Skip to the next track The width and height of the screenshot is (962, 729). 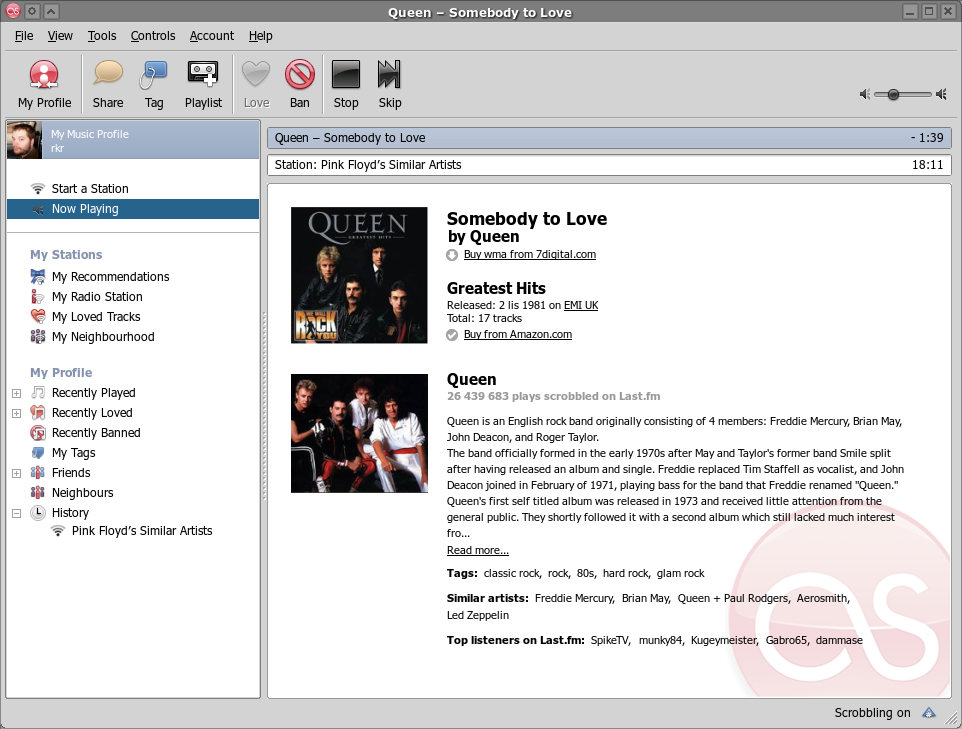tap(390, 85)
